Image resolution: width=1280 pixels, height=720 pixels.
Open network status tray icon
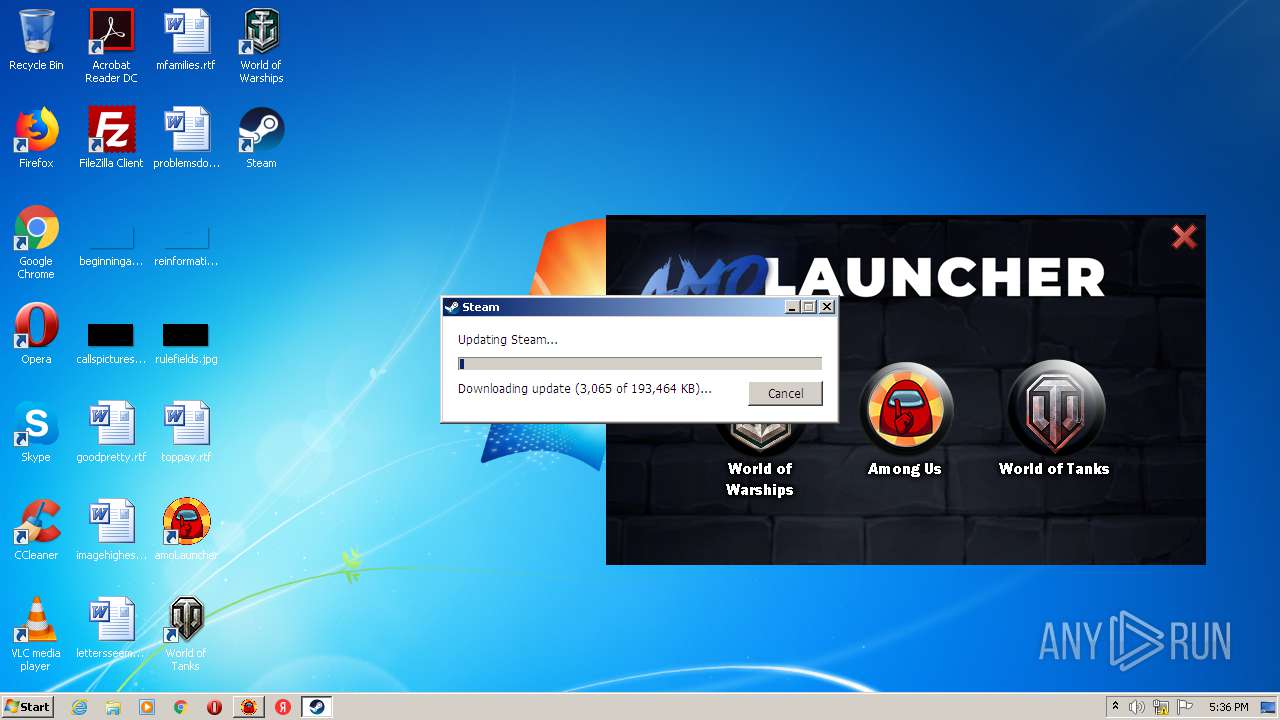(1161, 707)
